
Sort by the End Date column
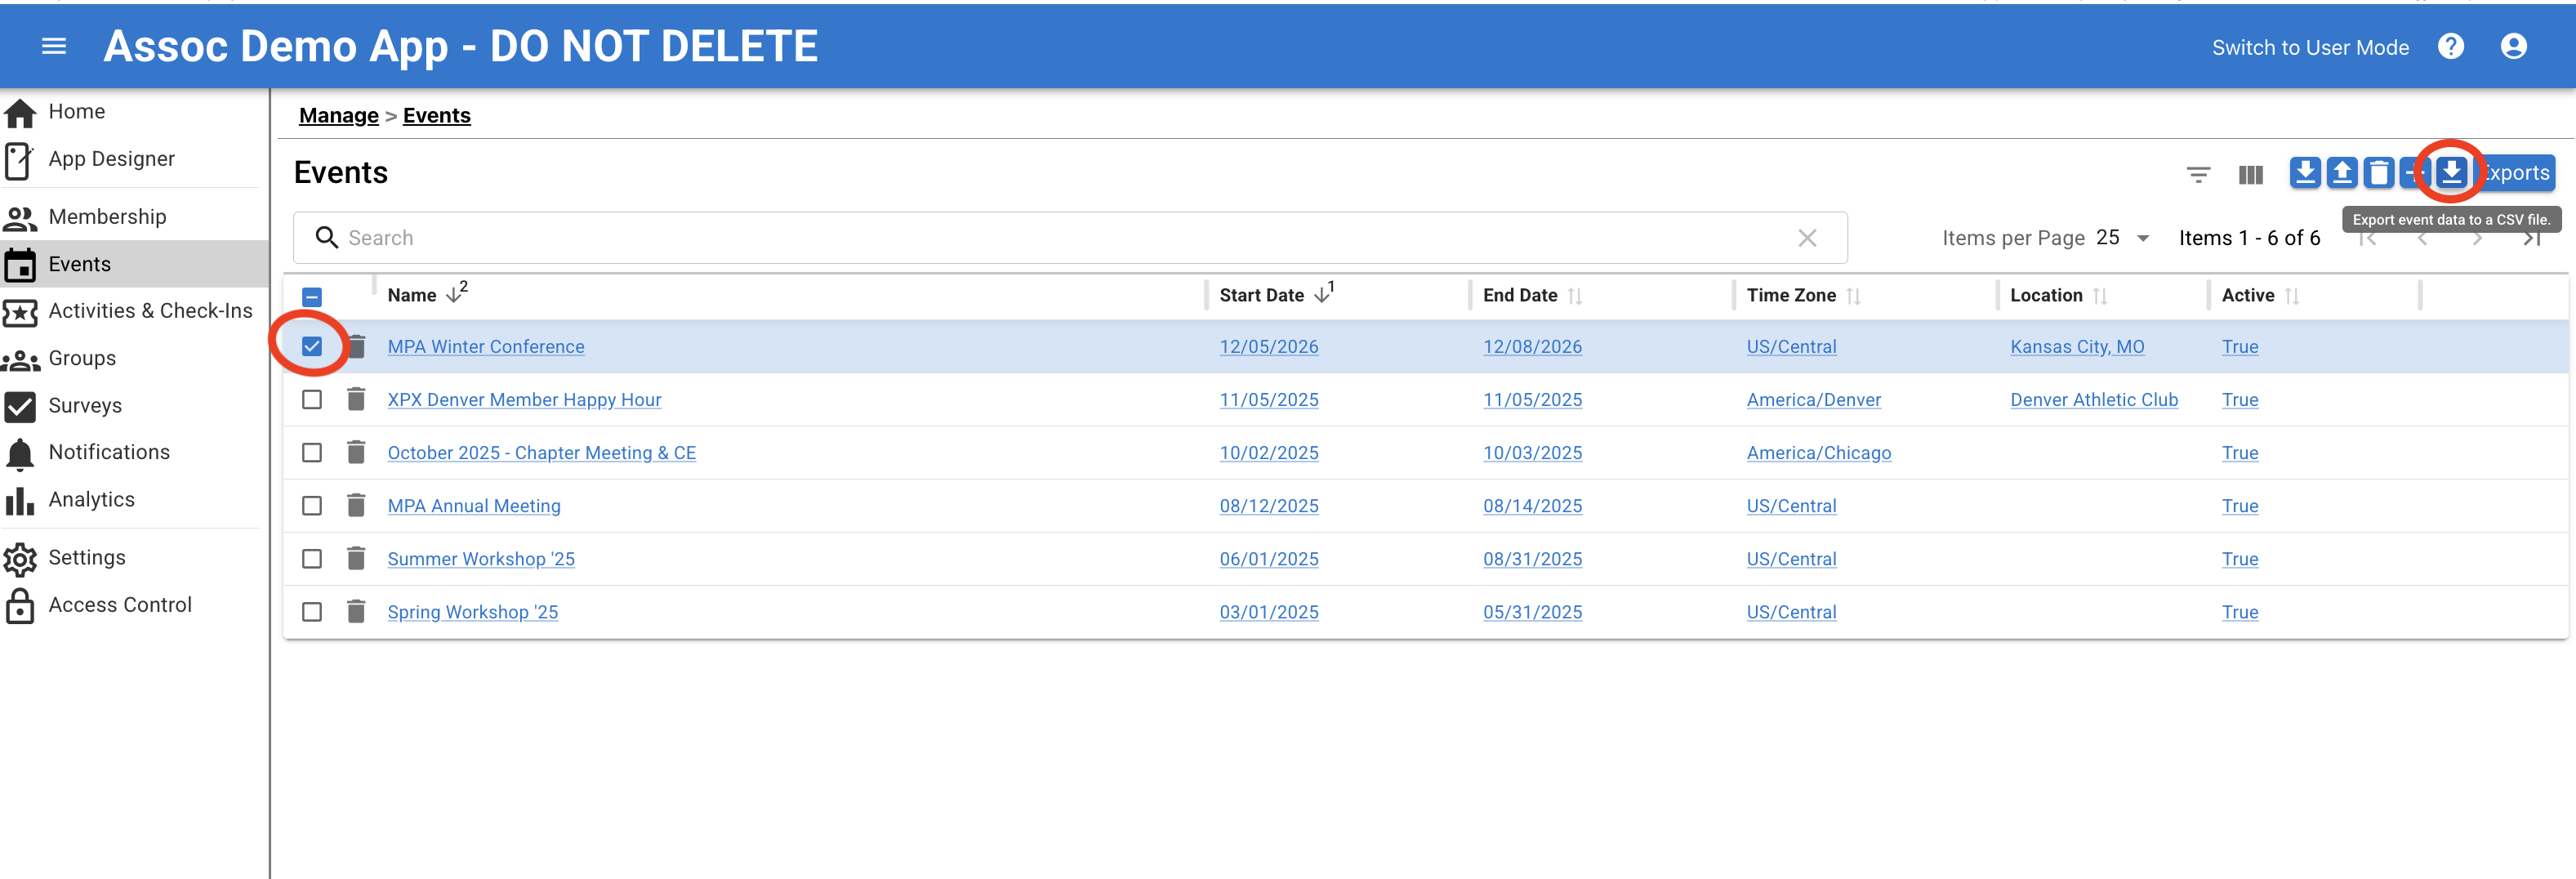1519,295
